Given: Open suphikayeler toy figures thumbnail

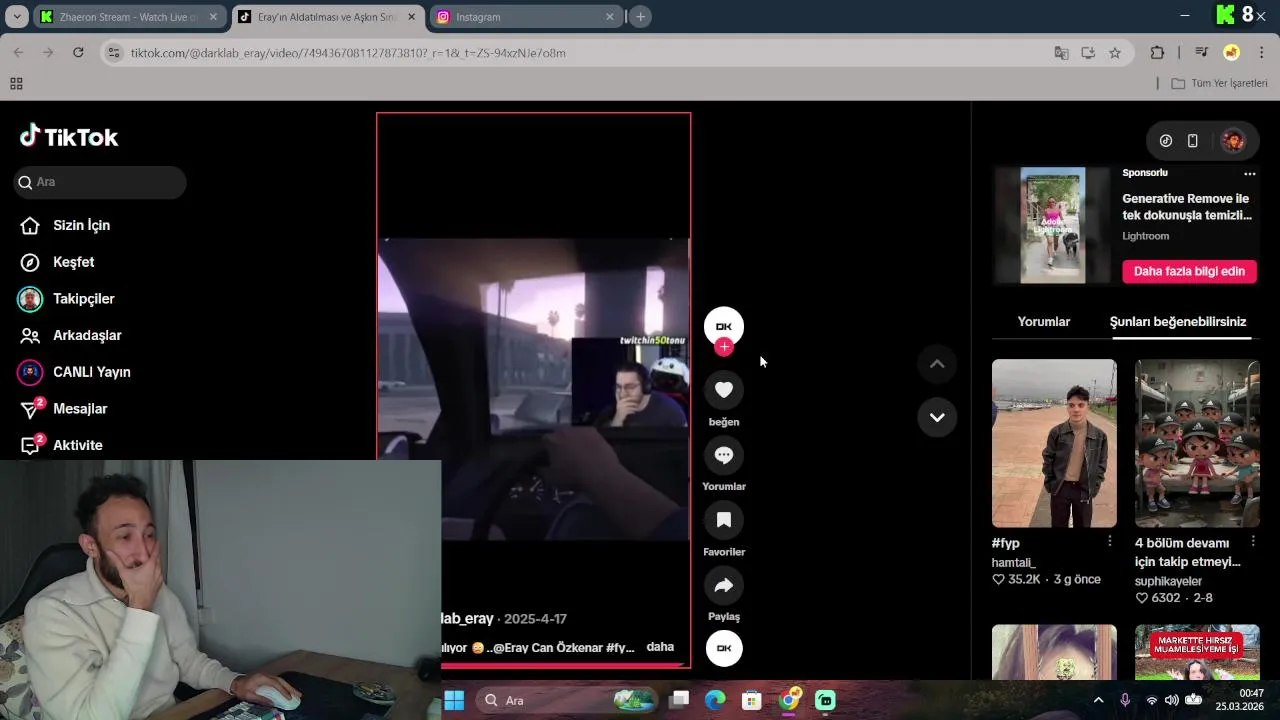Looking at the screenshot, I should click(x=1197, y=443).
